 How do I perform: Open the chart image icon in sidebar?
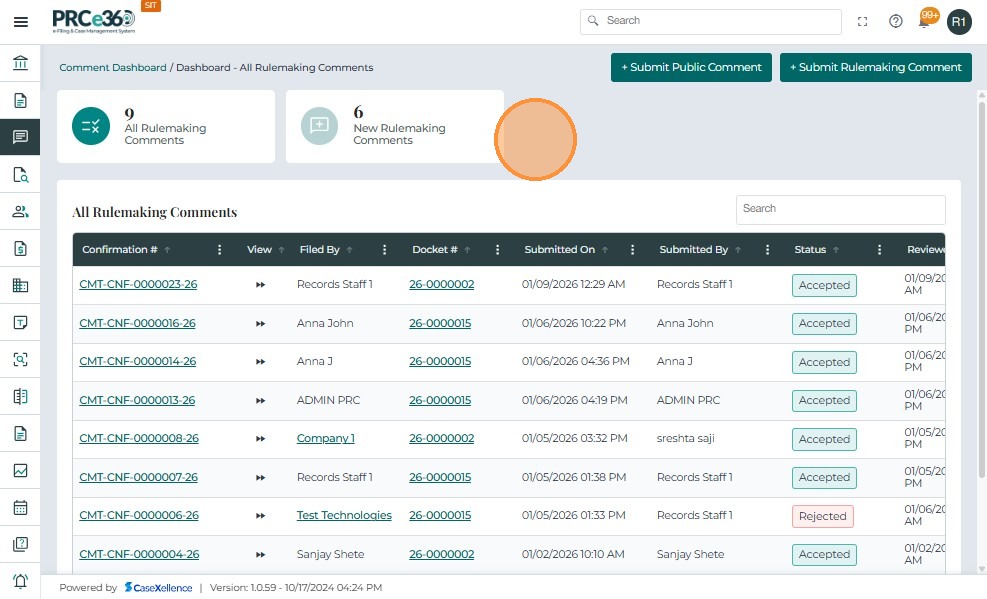tap(20, 470)
